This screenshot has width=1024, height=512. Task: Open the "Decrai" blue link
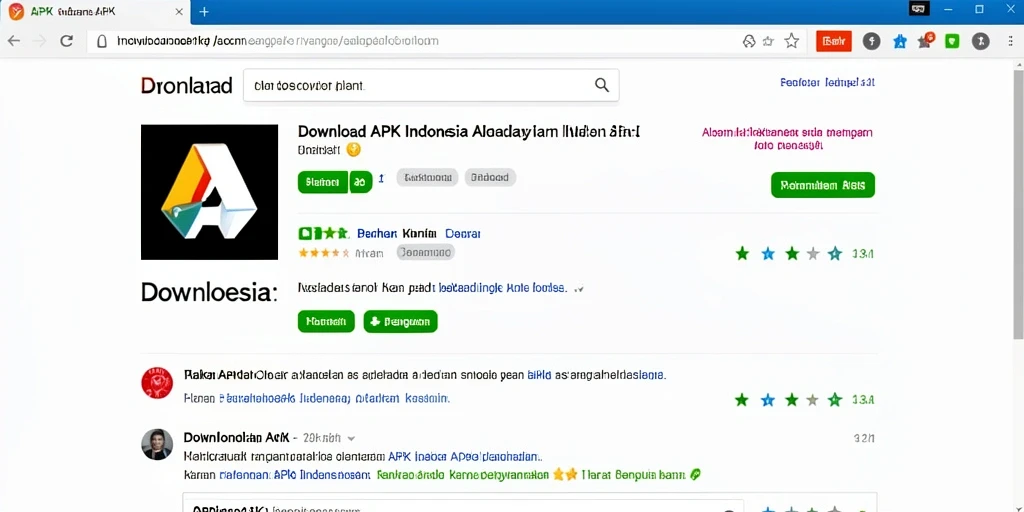pyautogui.click(x=462, y=233)
